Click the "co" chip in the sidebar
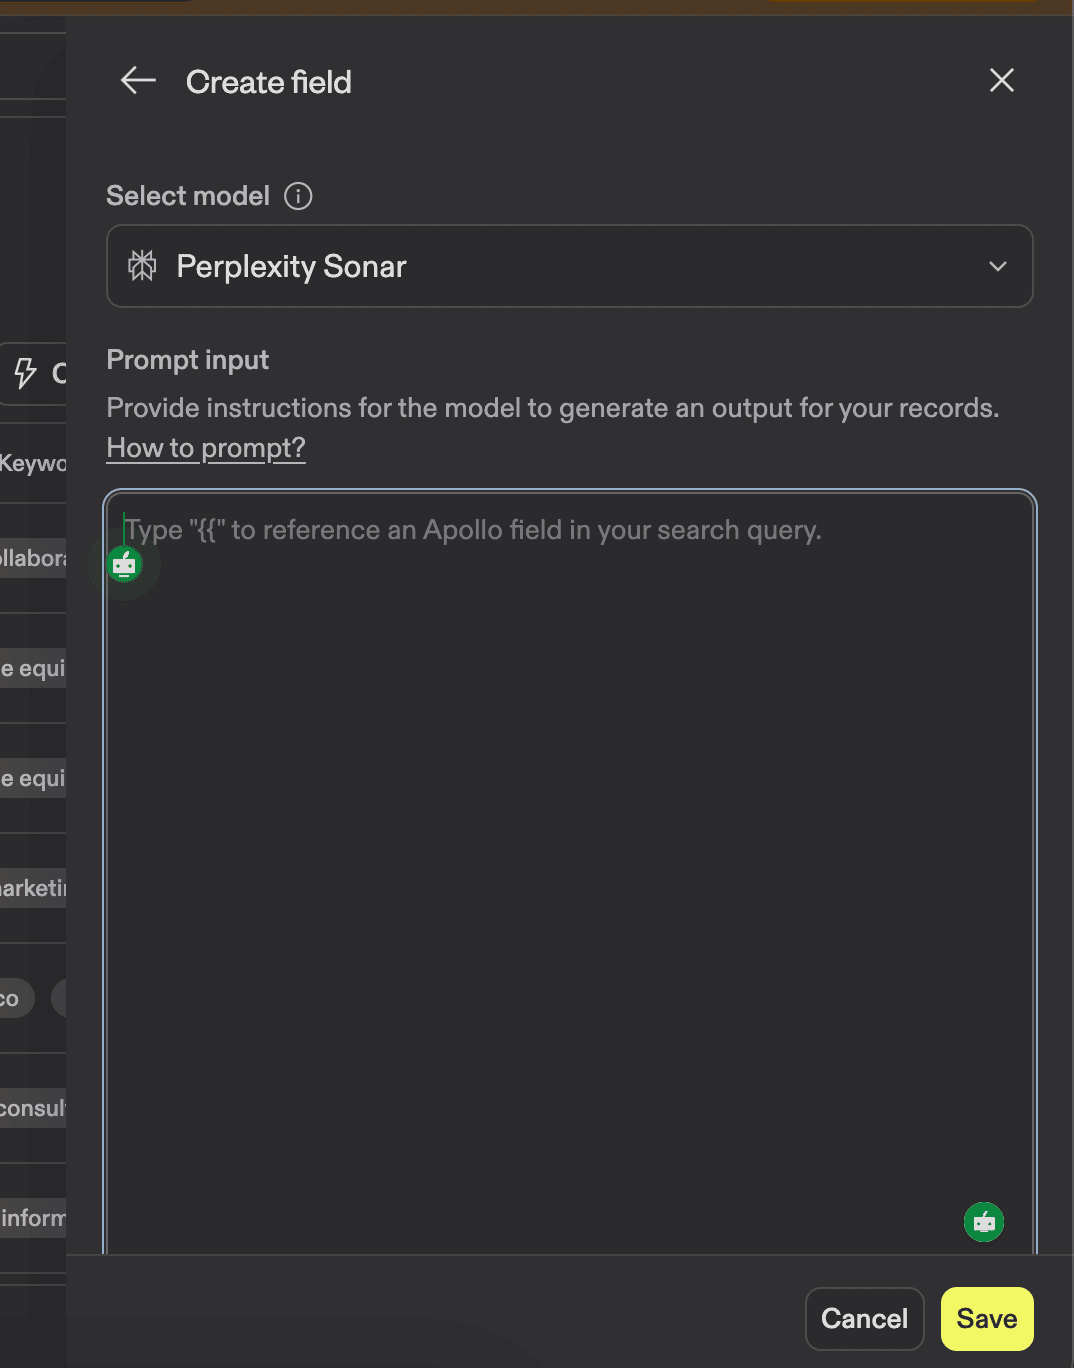This screenshot has width=1074, height=1368. [x=10, y=998]
